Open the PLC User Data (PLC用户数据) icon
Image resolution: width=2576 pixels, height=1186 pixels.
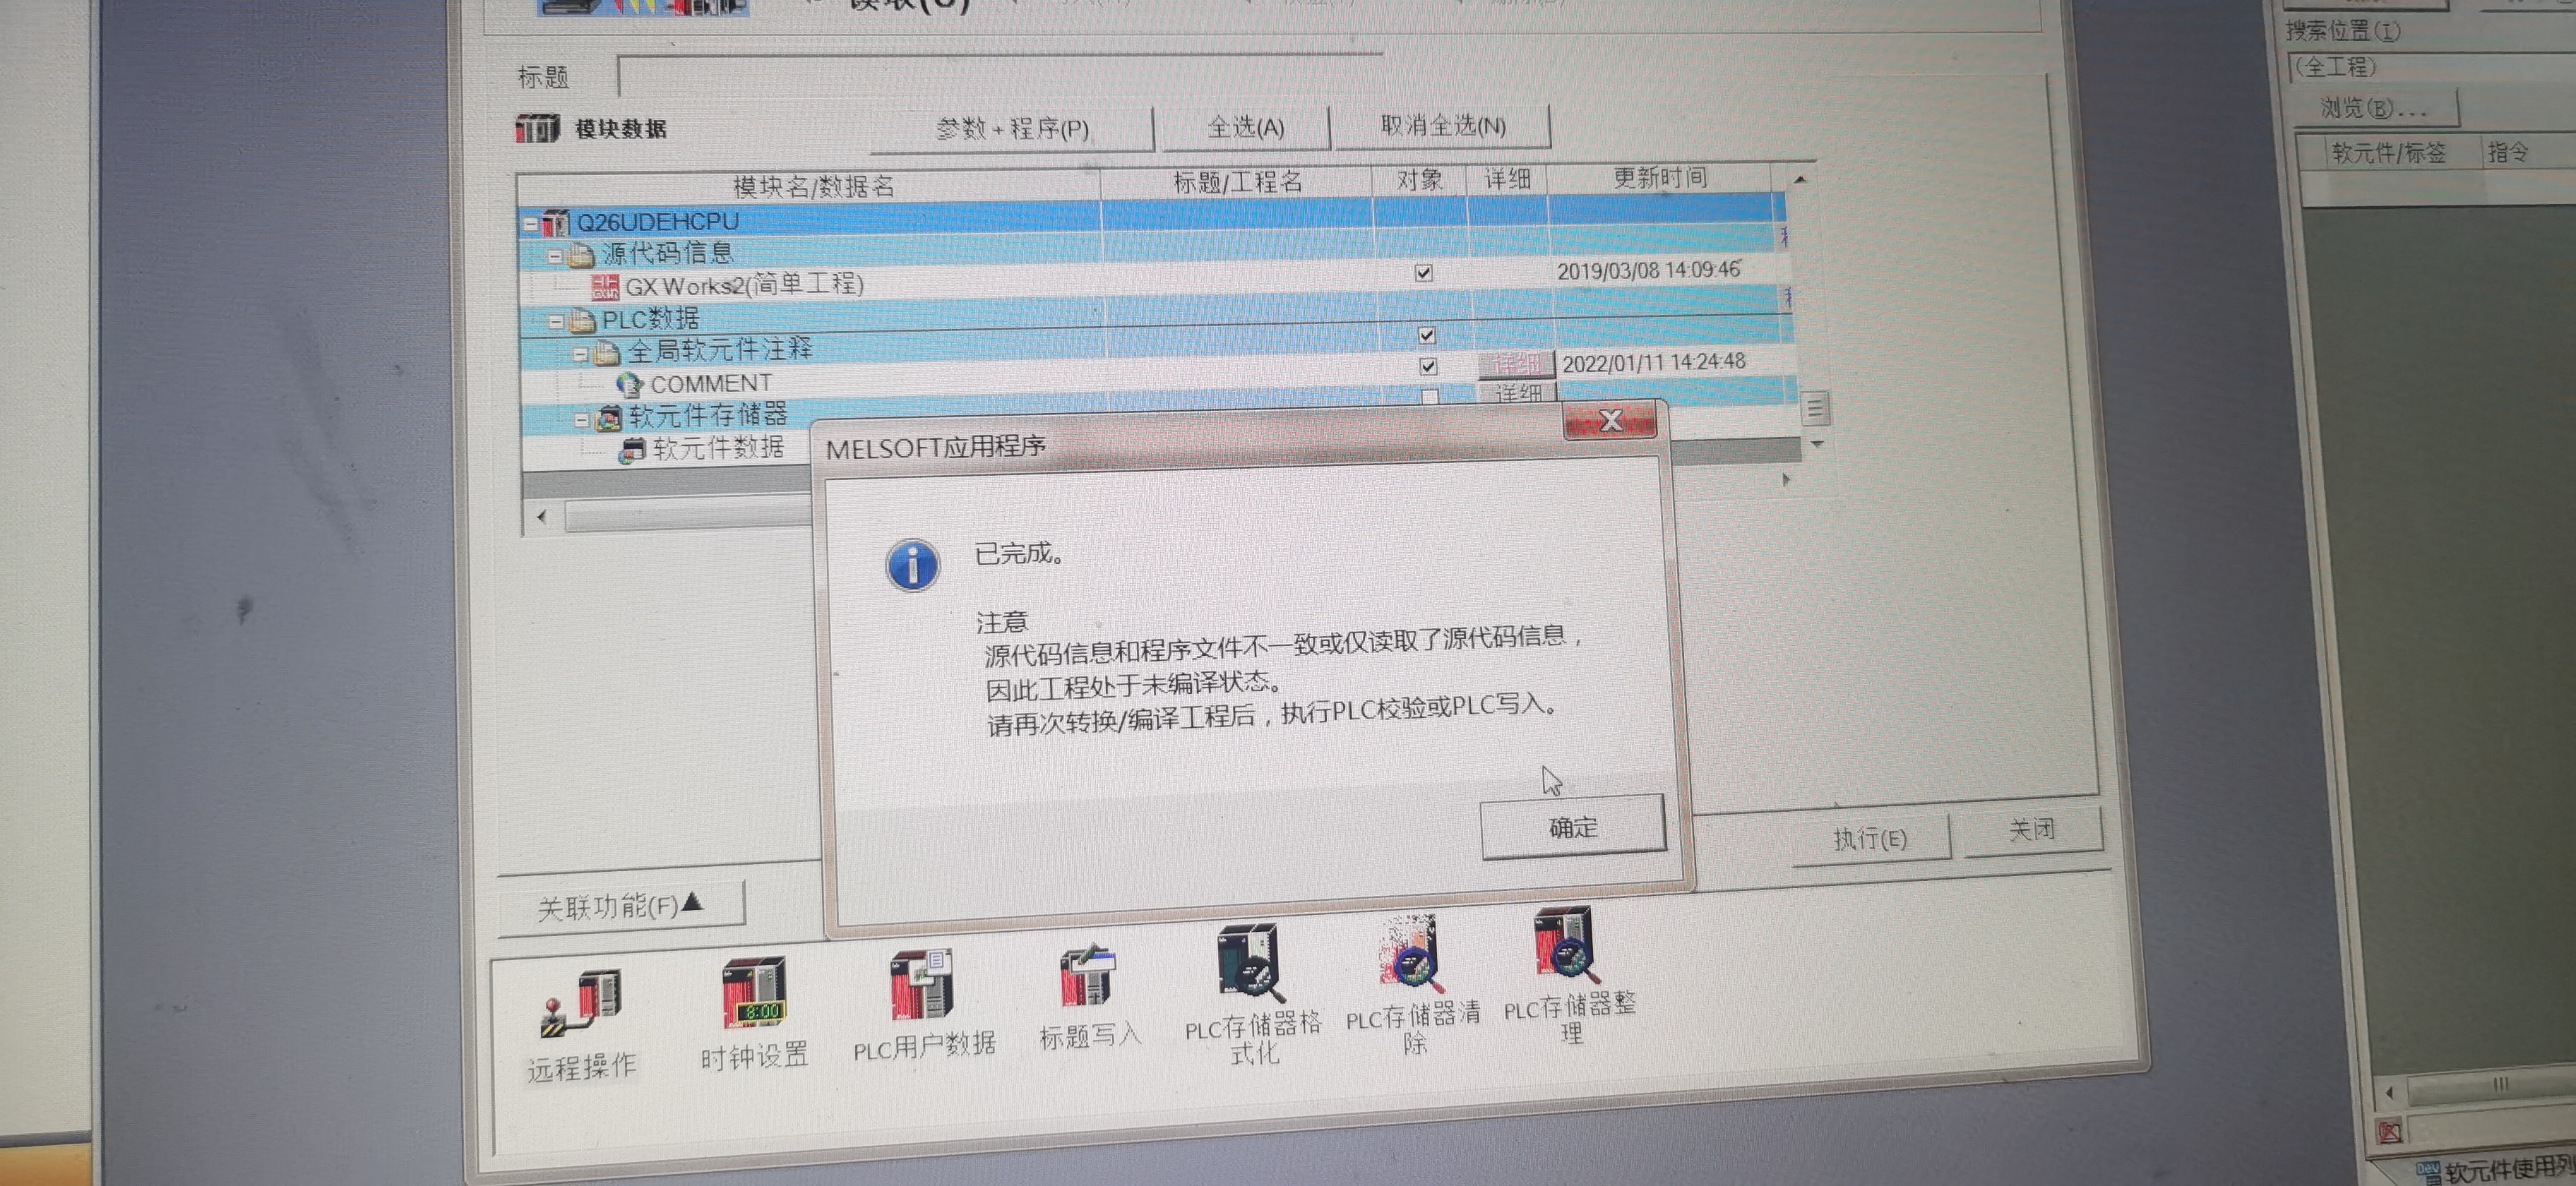click(x=922, y=985)
